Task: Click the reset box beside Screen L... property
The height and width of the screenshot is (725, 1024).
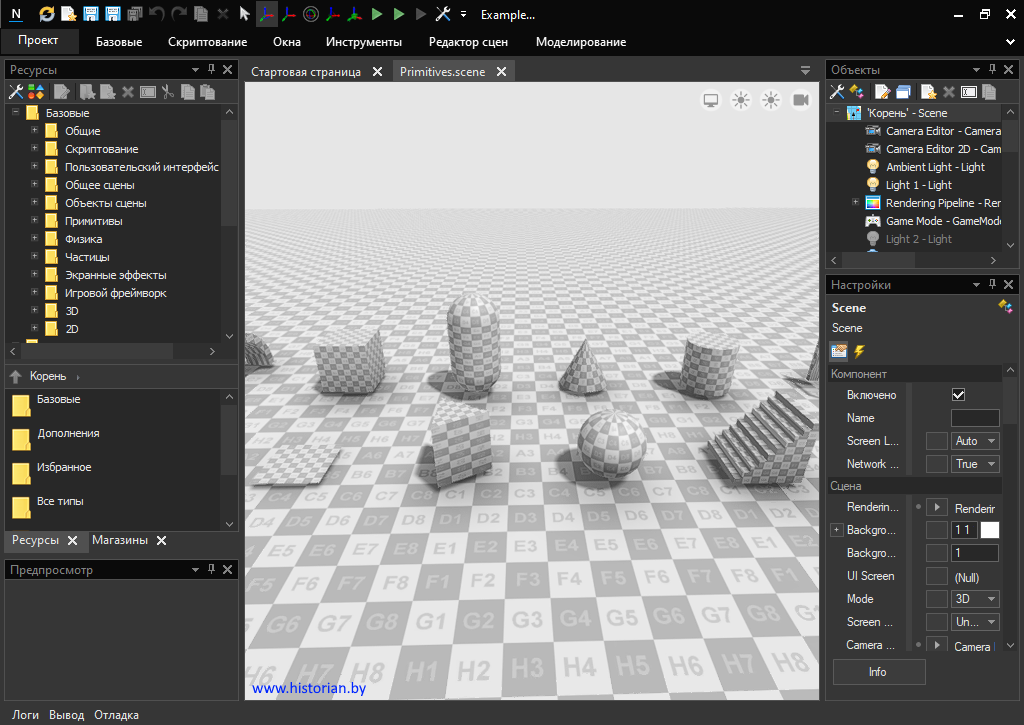Action: (x=936, y=441)
